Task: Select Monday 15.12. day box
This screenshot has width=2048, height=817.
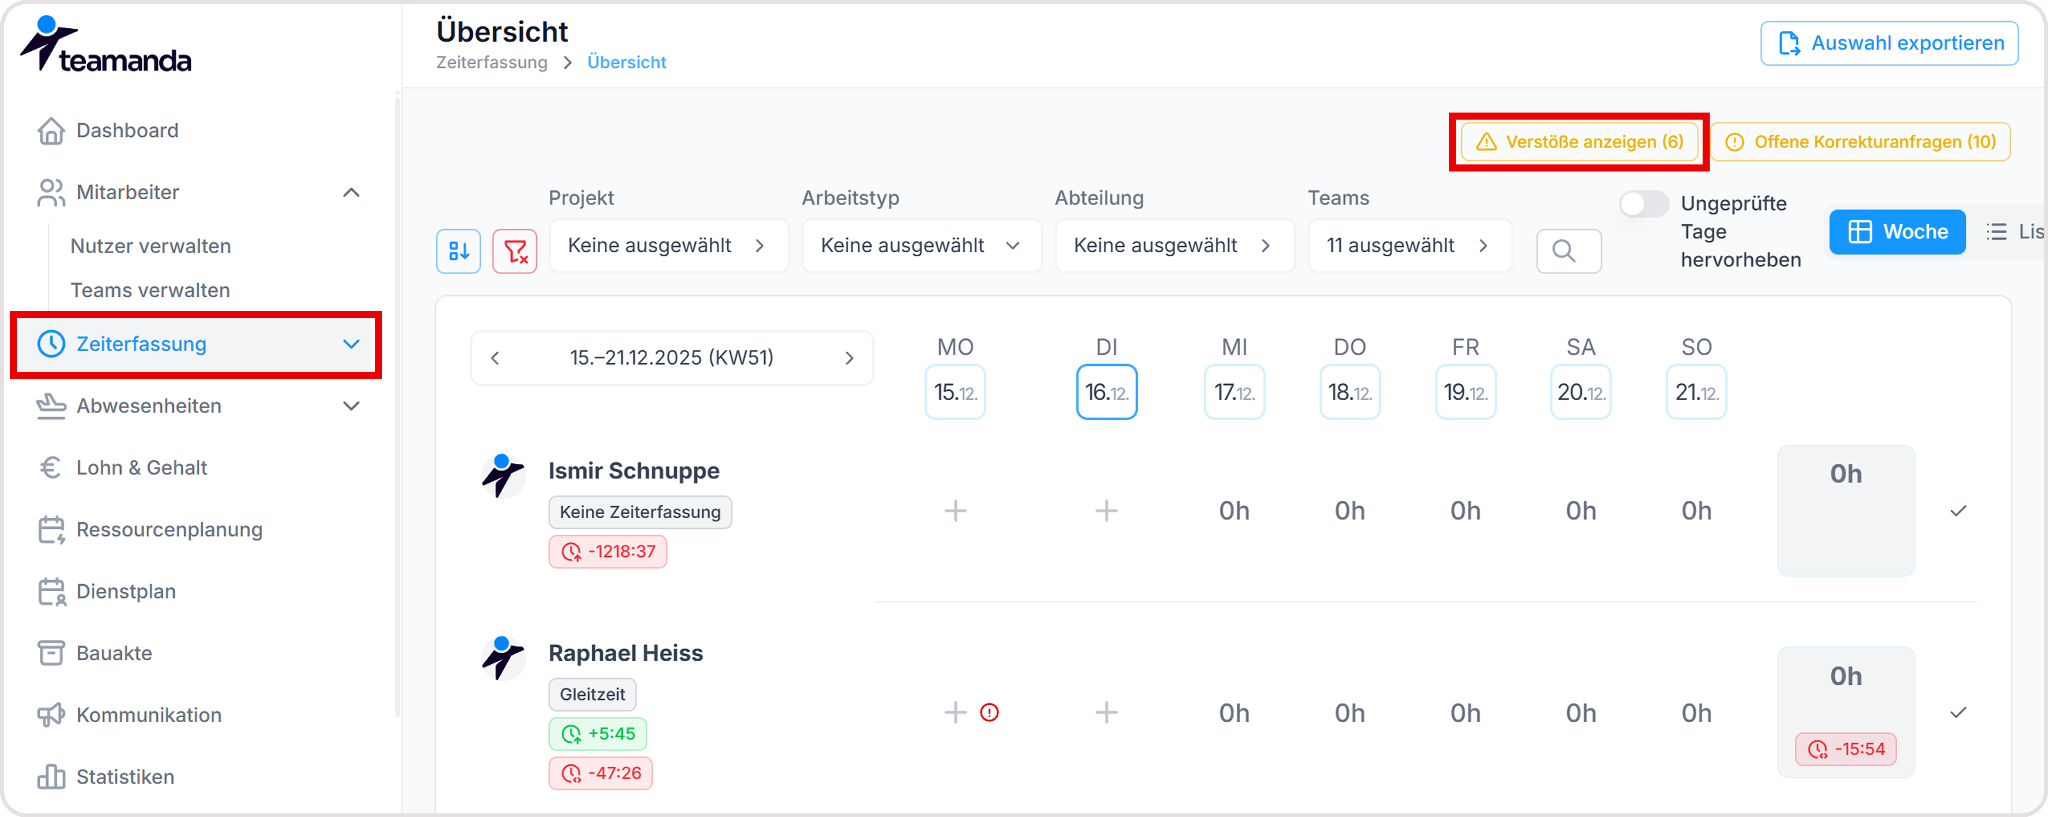Action: [955, 392]
